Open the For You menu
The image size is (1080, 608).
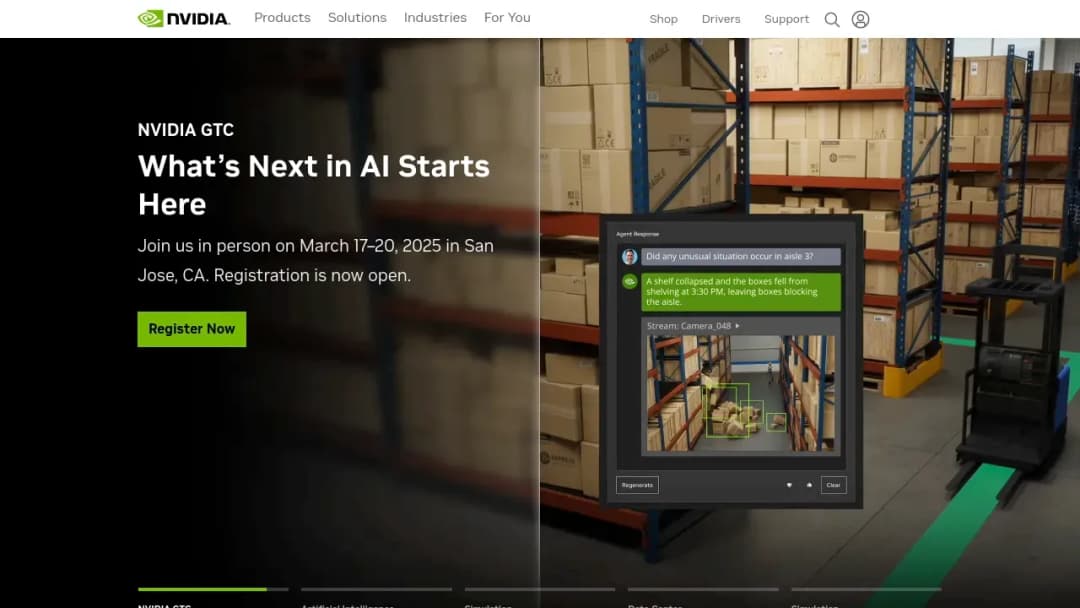click(507, 18)
